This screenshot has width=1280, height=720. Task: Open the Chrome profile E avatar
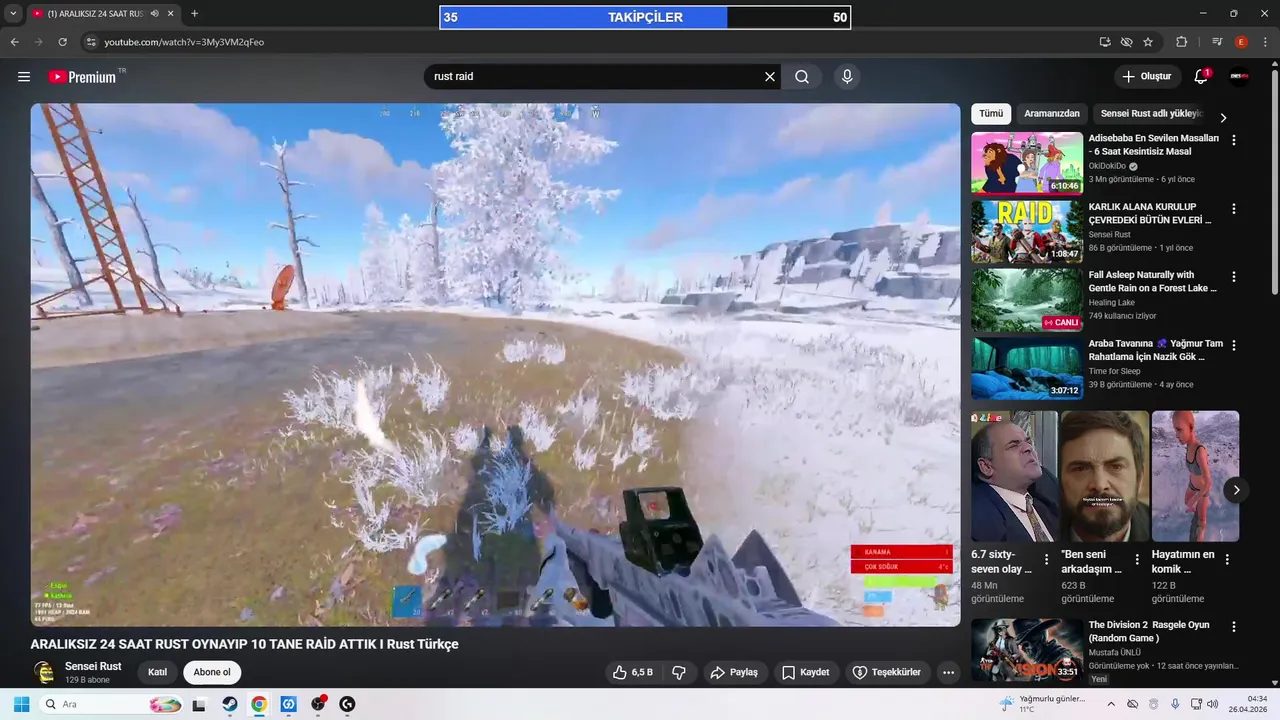[x=1241, y=42]
